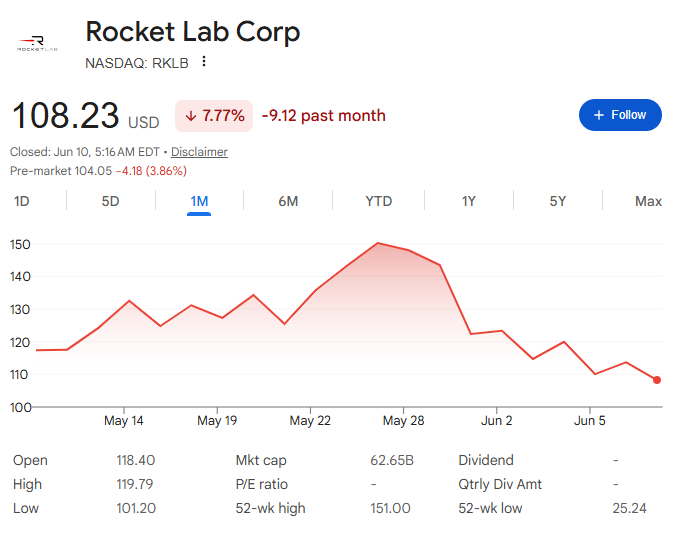The height and width of the screenshot is (536, 679).
Task: Select the 6M time range tab
Action: 288,201
